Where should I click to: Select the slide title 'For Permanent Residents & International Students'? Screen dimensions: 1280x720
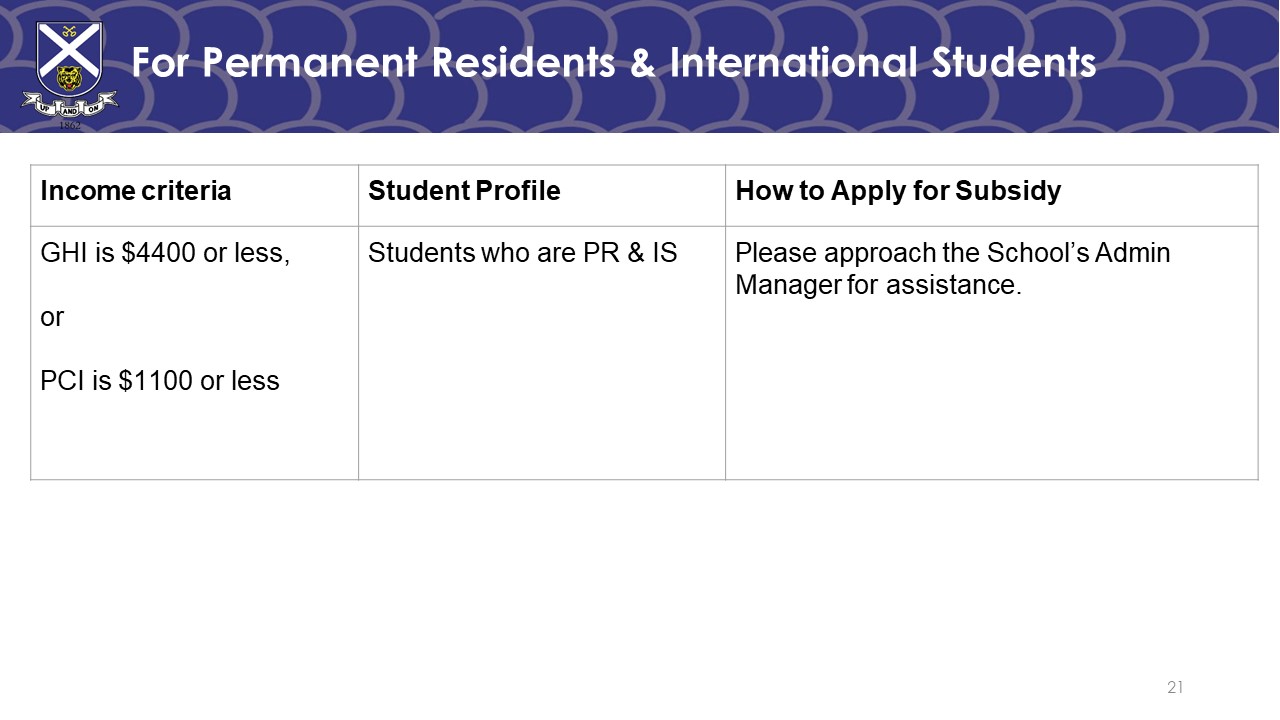point(614,62)
